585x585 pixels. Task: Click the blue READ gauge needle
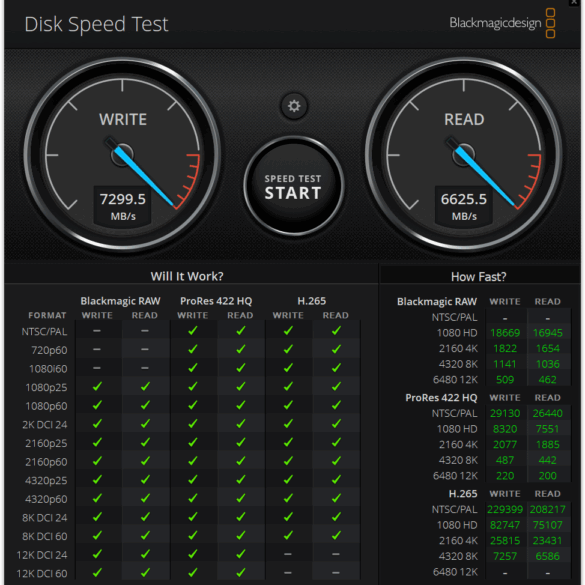tap(484, 175)
